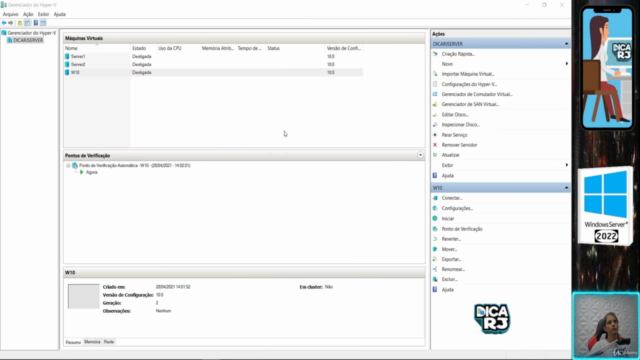Collapse the Pontos de Verificação panel

420,155
